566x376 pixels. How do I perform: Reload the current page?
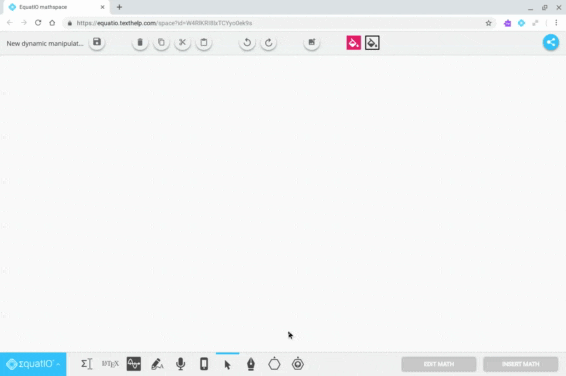[38, 23]
